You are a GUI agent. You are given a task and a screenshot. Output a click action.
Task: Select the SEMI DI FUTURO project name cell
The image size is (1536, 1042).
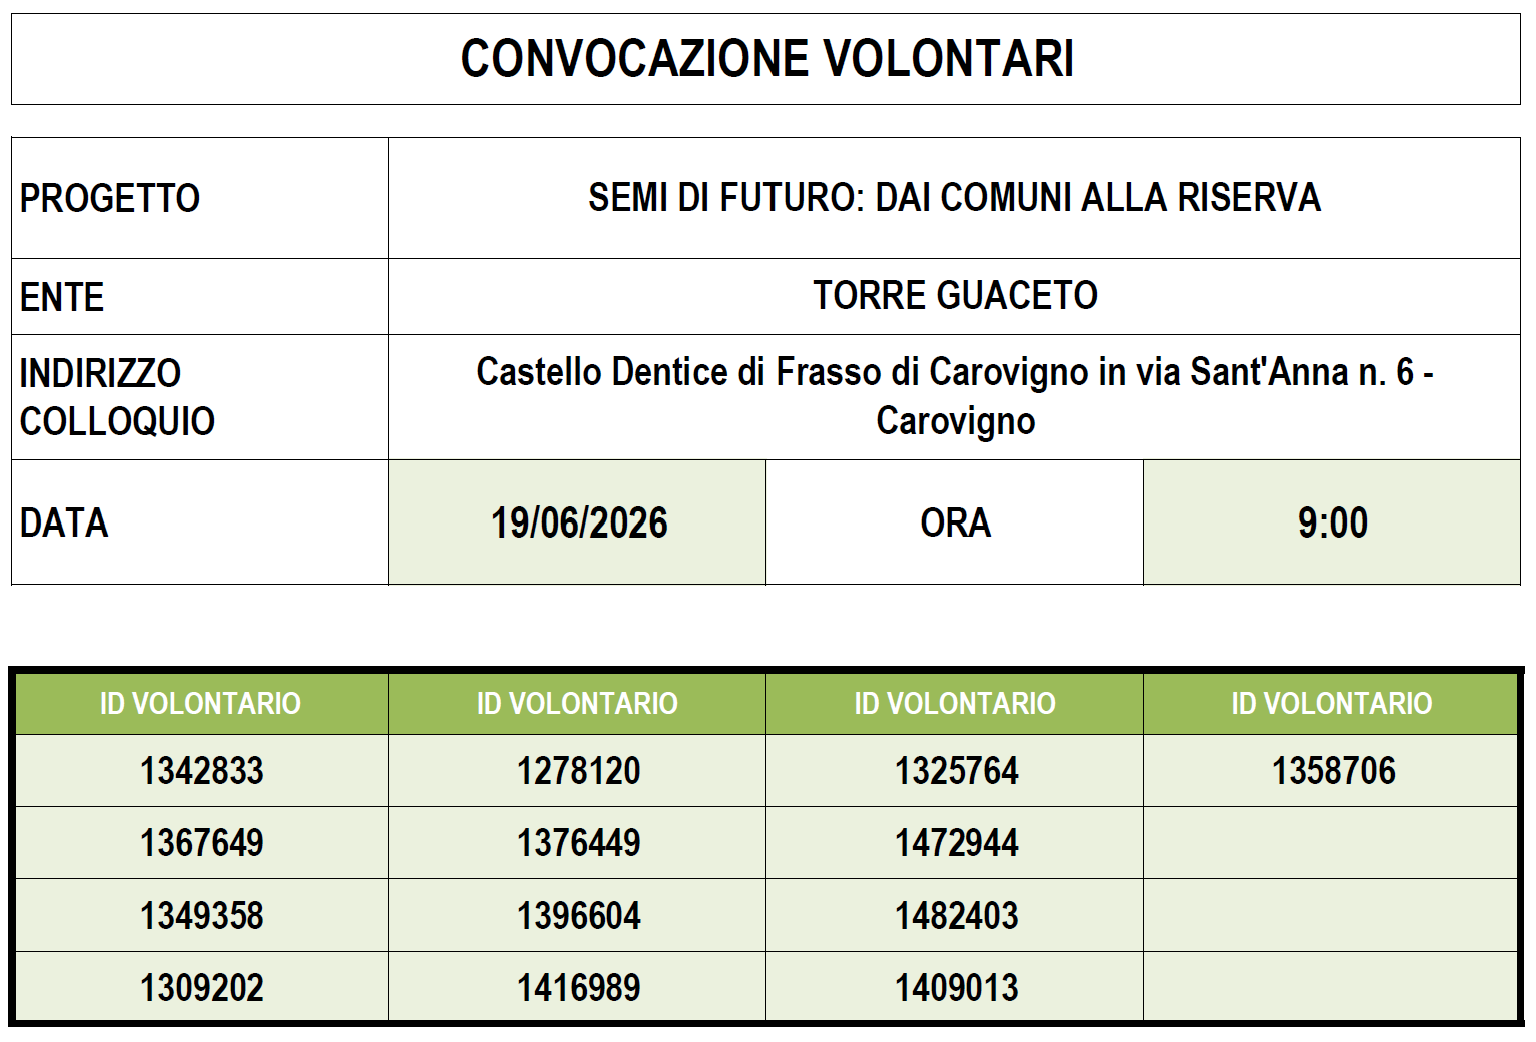click(955, 198)
